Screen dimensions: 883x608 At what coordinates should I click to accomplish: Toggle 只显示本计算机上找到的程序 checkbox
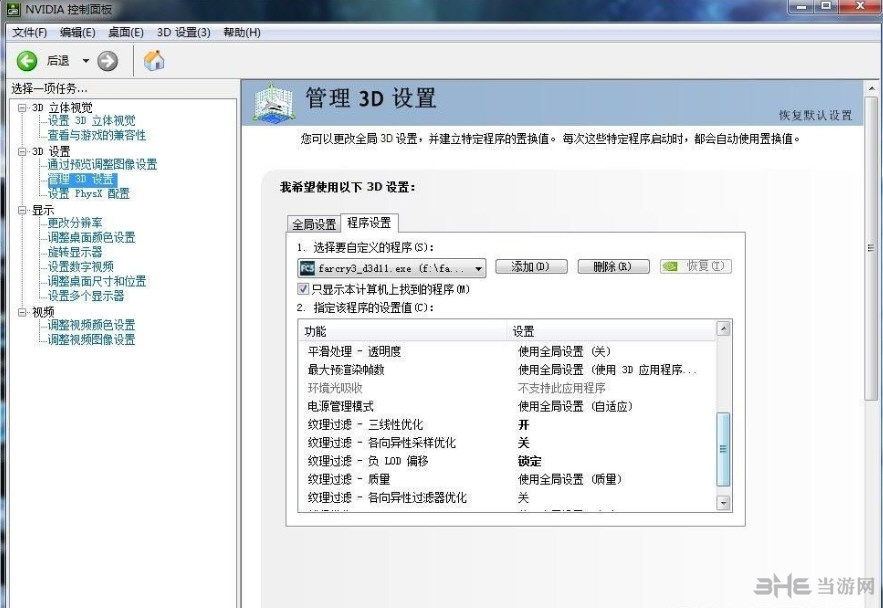click(x=303, y=289)
